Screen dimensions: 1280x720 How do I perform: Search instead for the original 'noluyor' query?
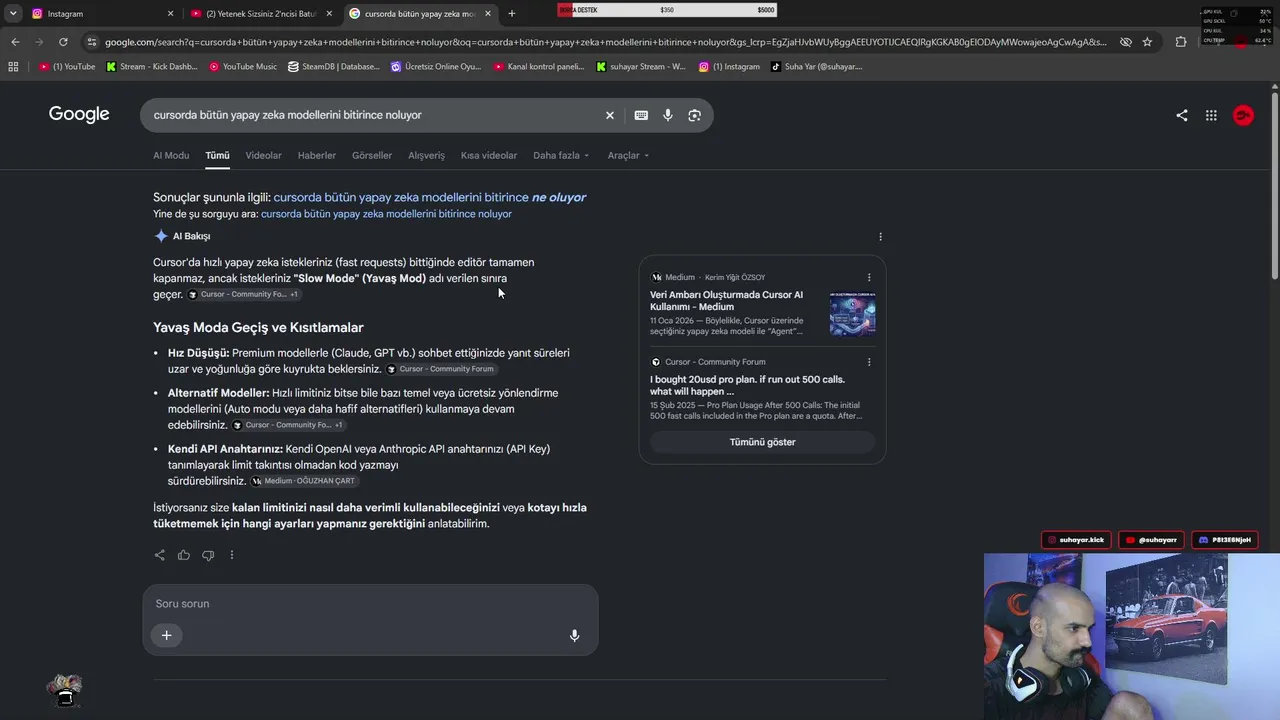tap(386, 214)
